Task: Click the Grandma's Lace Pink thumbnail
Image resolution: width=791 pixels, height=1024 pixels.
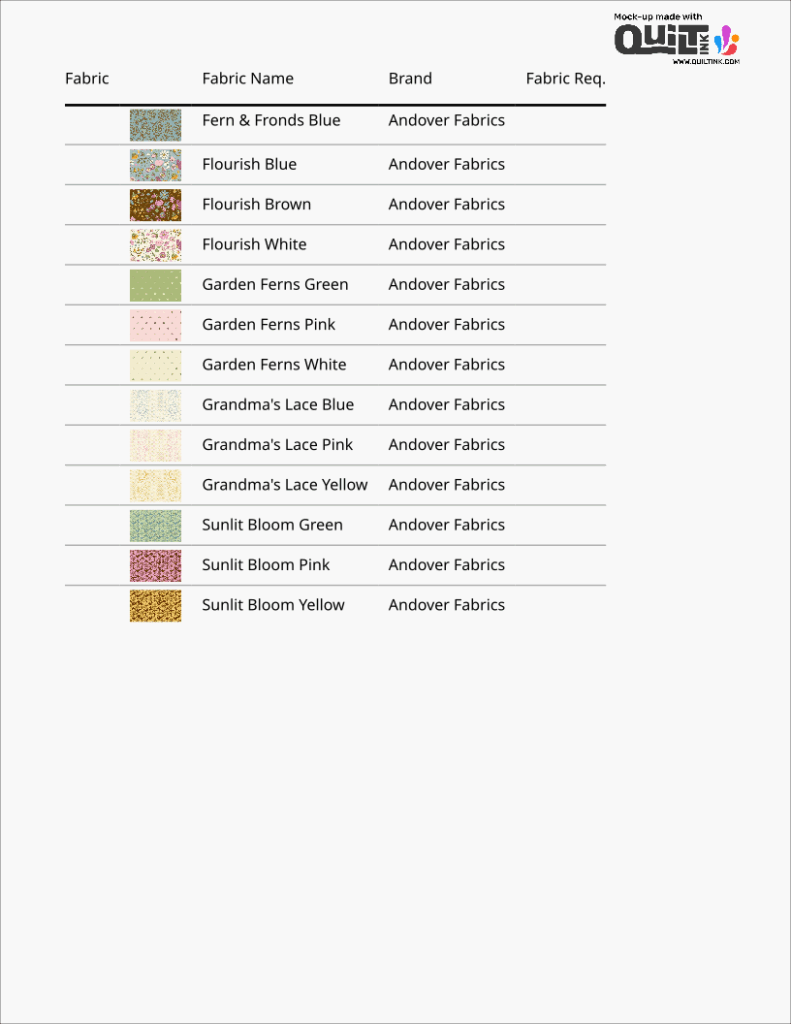Action: pos(155,445)
